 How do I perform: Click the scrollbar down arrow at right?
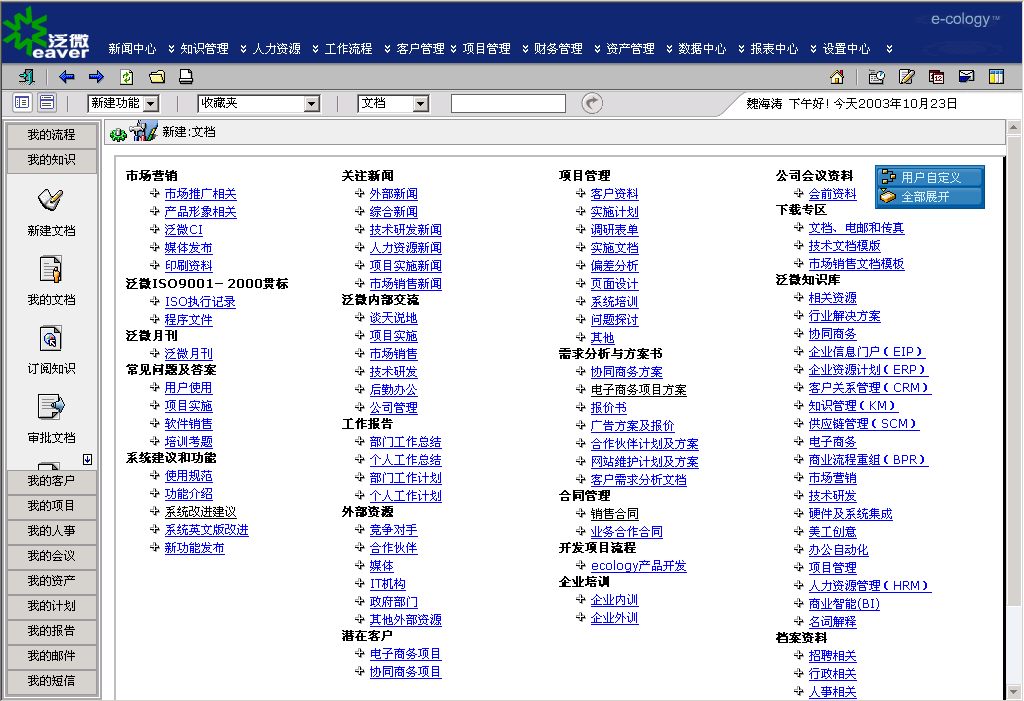(1014, 691)
